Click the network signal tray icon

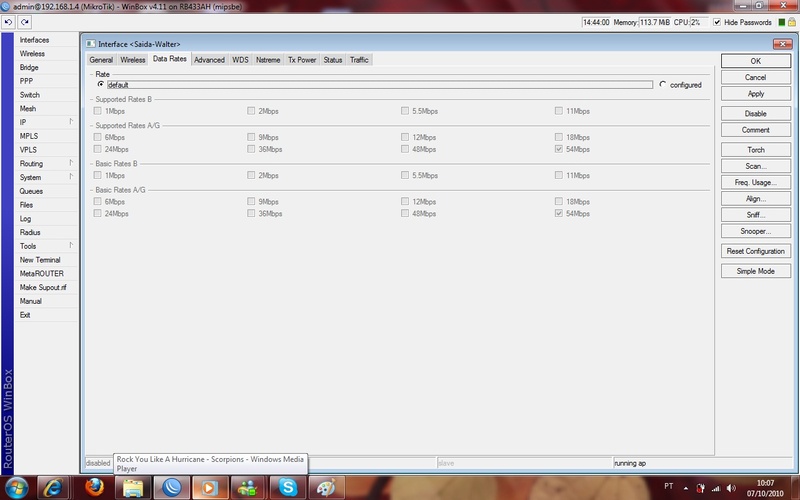click(716, 488)
